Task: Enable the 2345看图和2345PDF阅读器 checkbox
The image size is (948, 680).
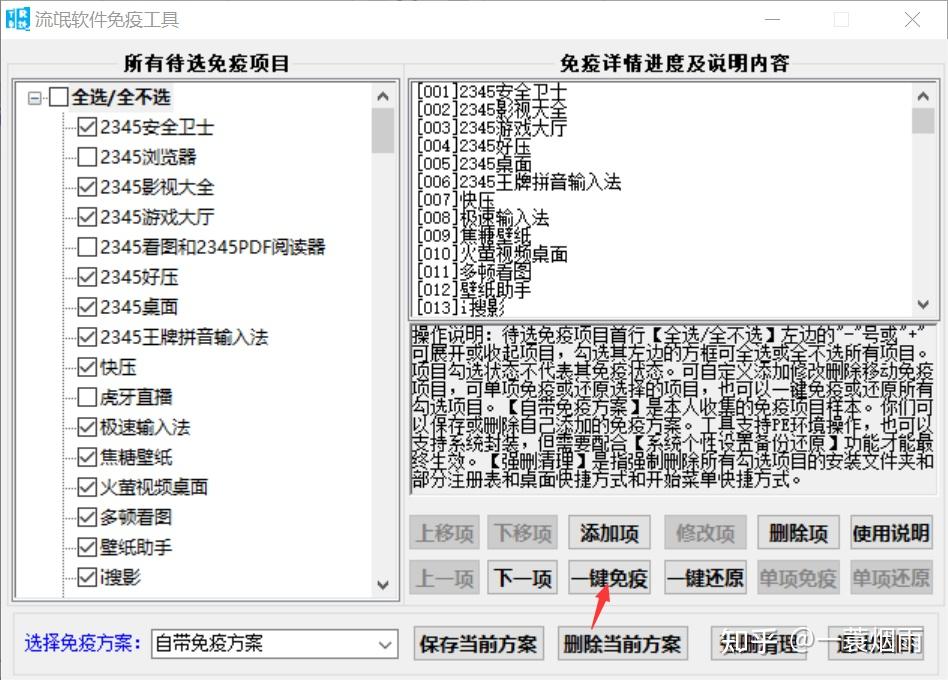Action: (x=87, y=247)
